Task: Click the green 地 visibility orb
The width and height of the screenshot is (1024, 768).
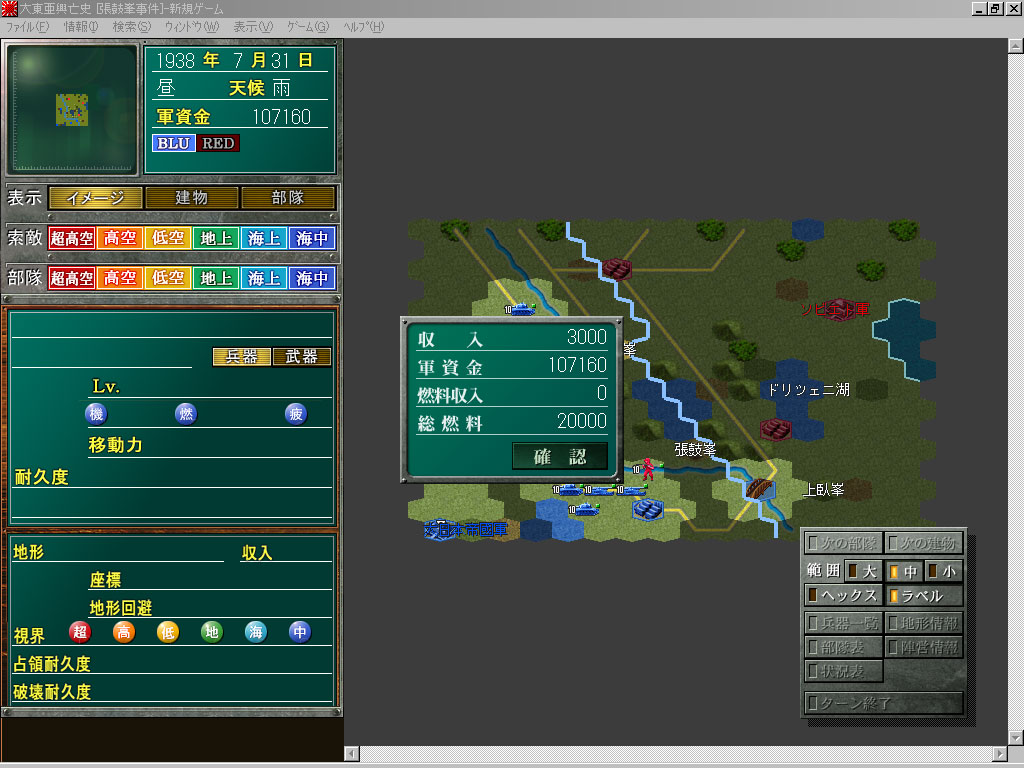Action: click(212, 632)
